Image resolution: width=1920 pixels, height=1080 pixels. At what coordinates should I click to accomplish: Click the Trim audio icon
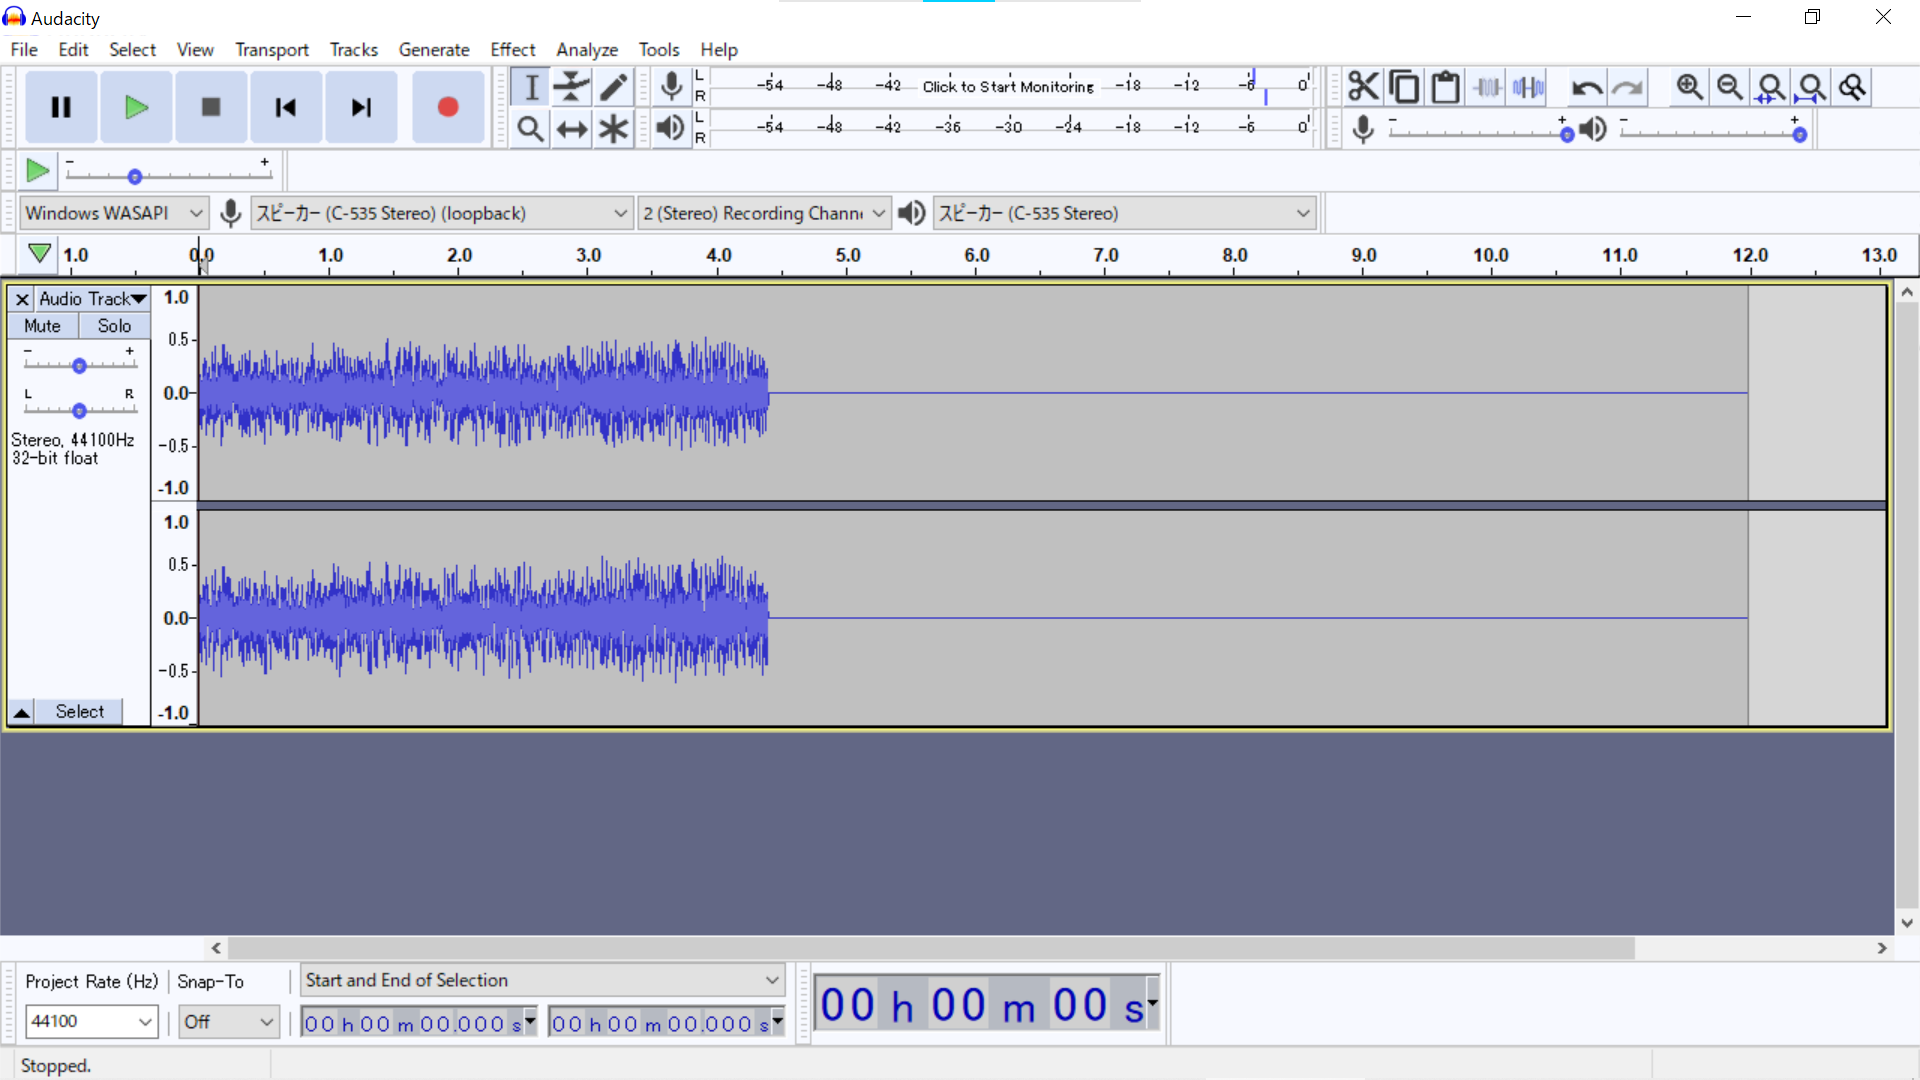click(x=1487, y=87)
